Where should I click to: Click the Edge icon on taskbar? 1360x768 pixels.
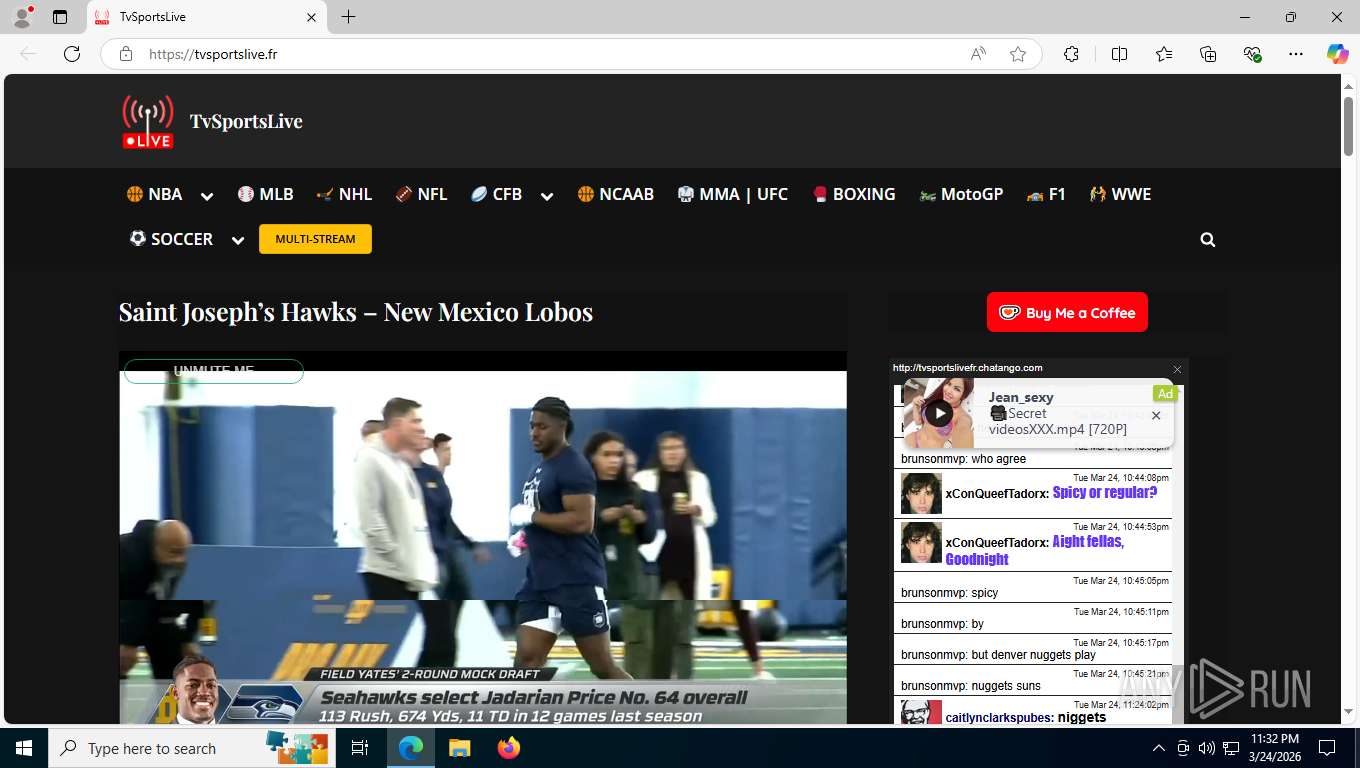click(410, 748)
